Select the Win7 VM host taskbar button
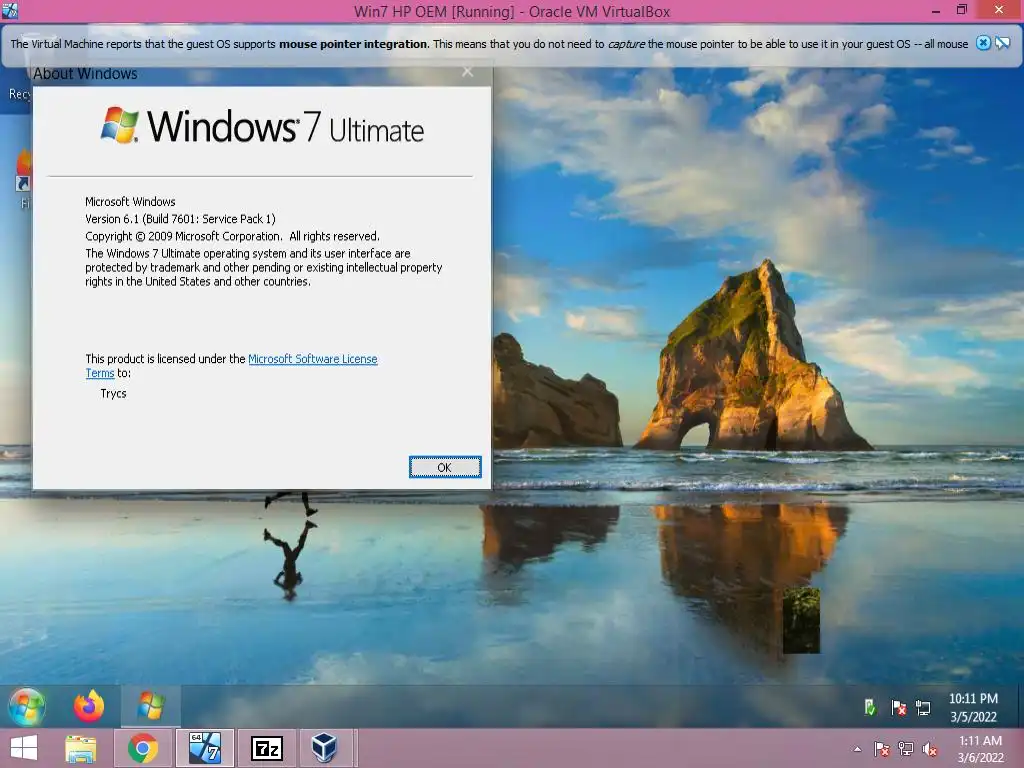Viewport: 1024px width, 768px height. pos(205,748)
